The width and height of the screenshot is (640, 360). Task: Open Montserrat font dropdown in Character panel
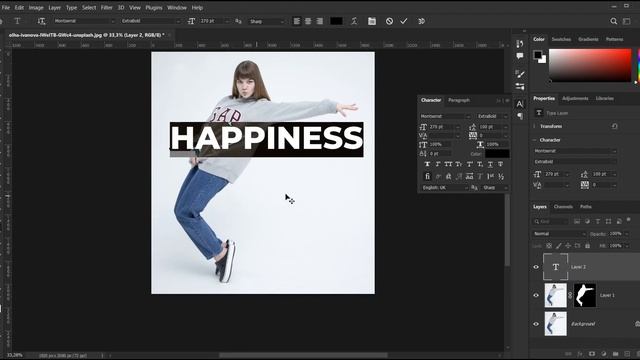coord(445,116)
